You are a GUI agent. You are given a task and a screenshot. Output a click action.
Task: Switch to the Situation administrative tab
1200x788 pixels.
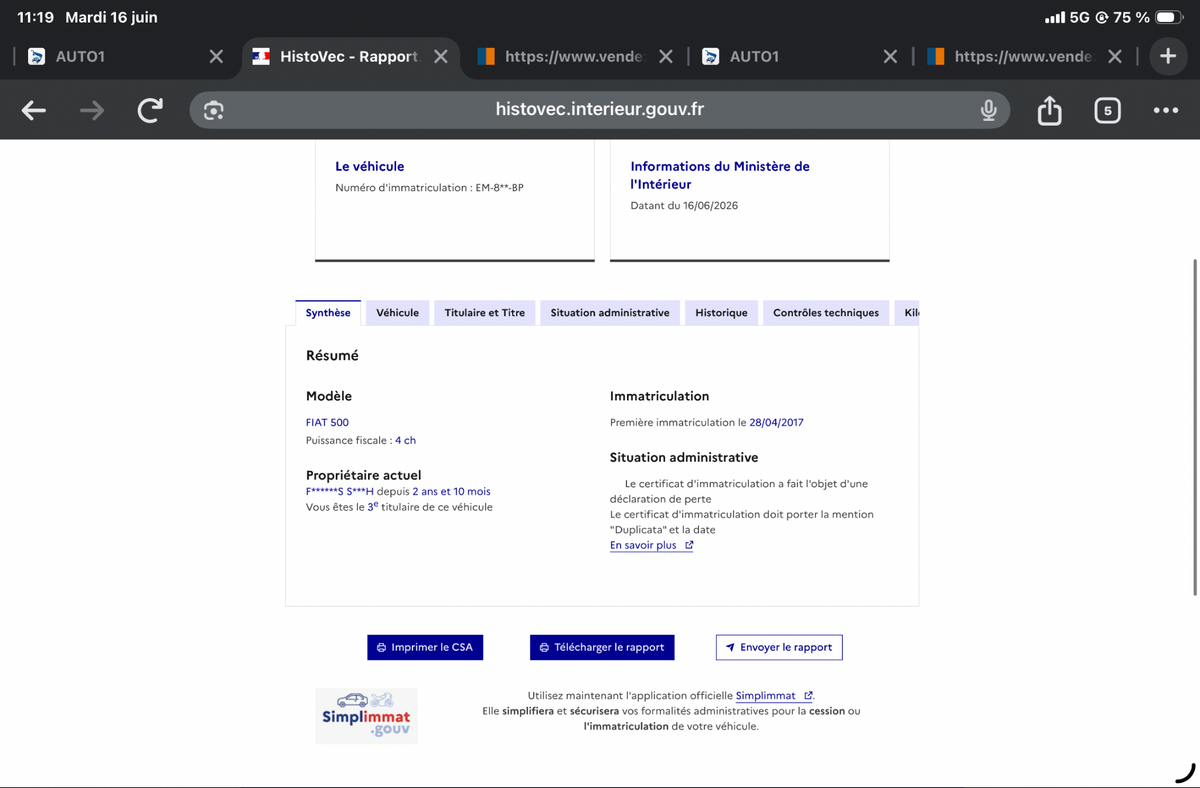(610, 313)
